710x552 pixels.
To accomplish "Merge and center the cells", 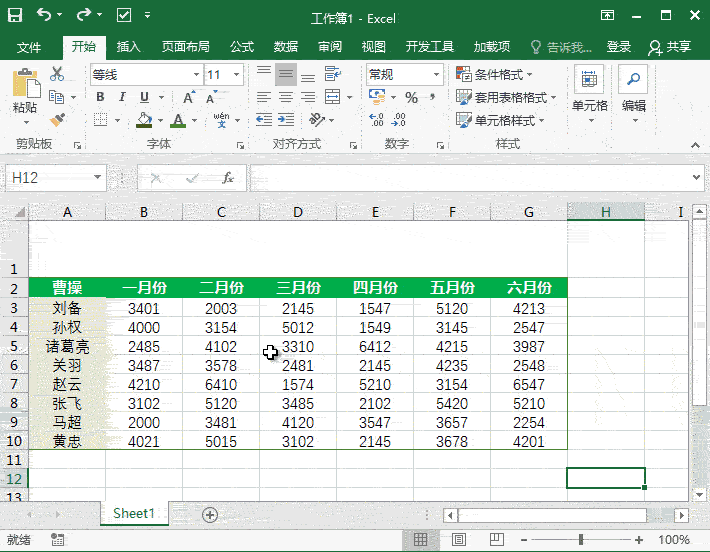I will [333, 97].
